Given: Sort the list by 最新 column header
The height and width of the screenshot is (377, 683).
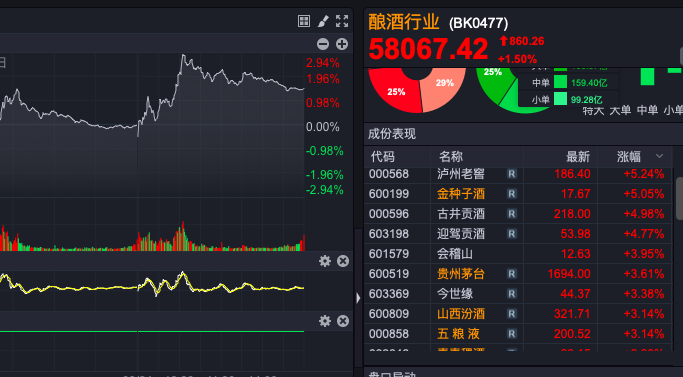Looking at the screenshot, I should 578,156.
